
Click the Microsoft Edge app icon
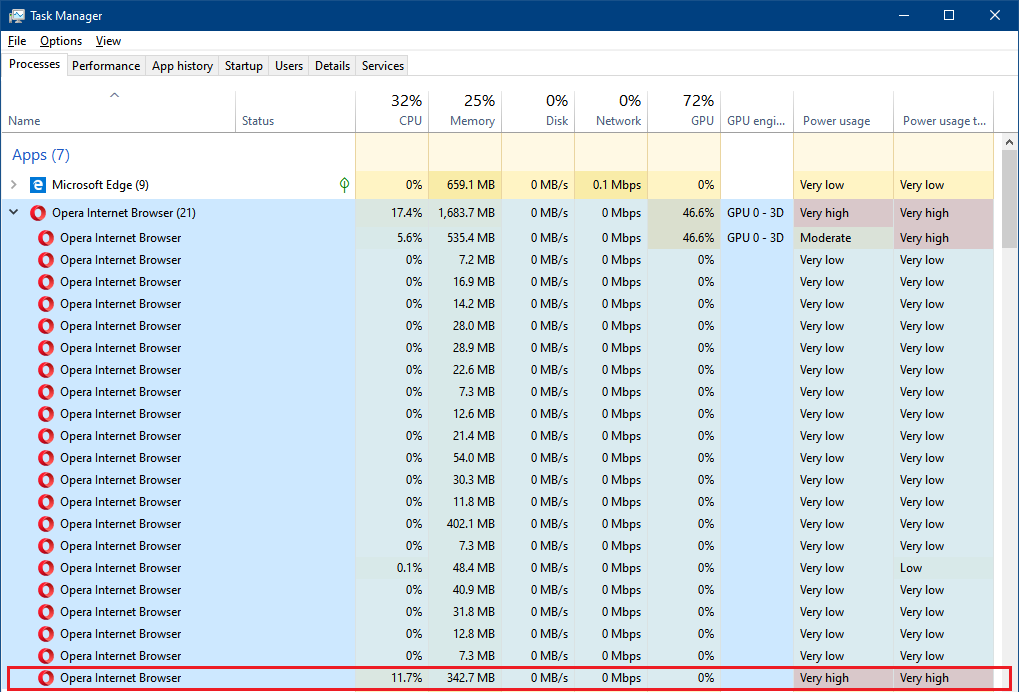38,185
